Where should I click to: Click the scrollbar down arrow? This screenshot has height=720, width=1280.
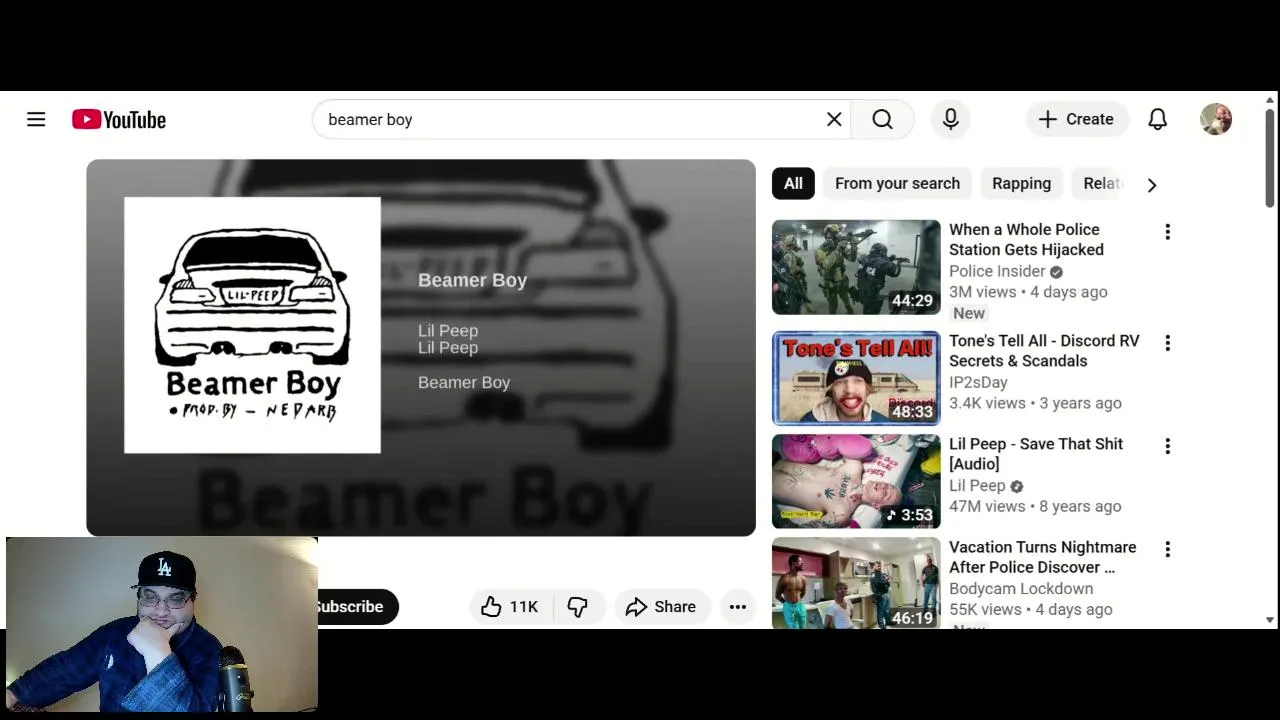click(1270, 620)
